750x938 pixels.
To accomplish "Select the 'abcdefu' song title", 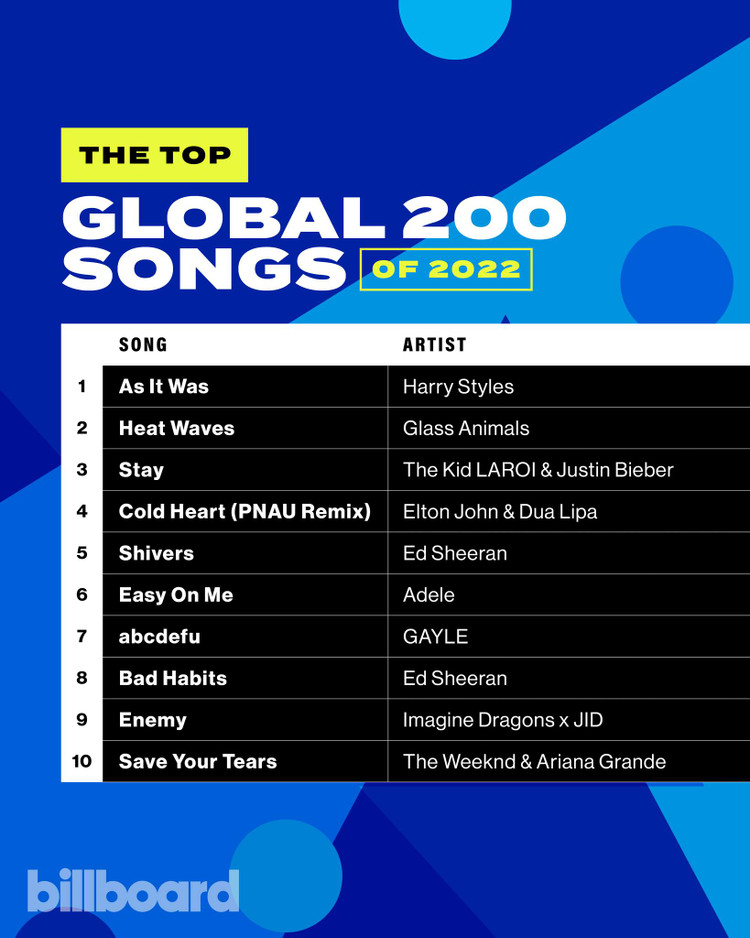I will pos(160,636).
